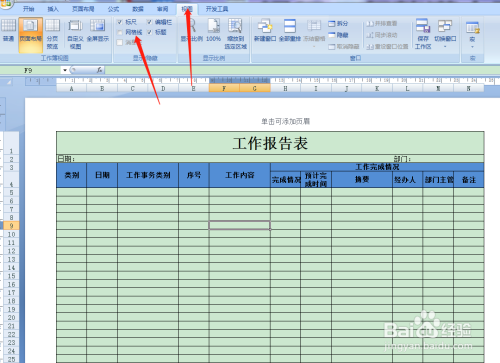Click the 工作事务类别 heading cell

click(x=148, y=175)
